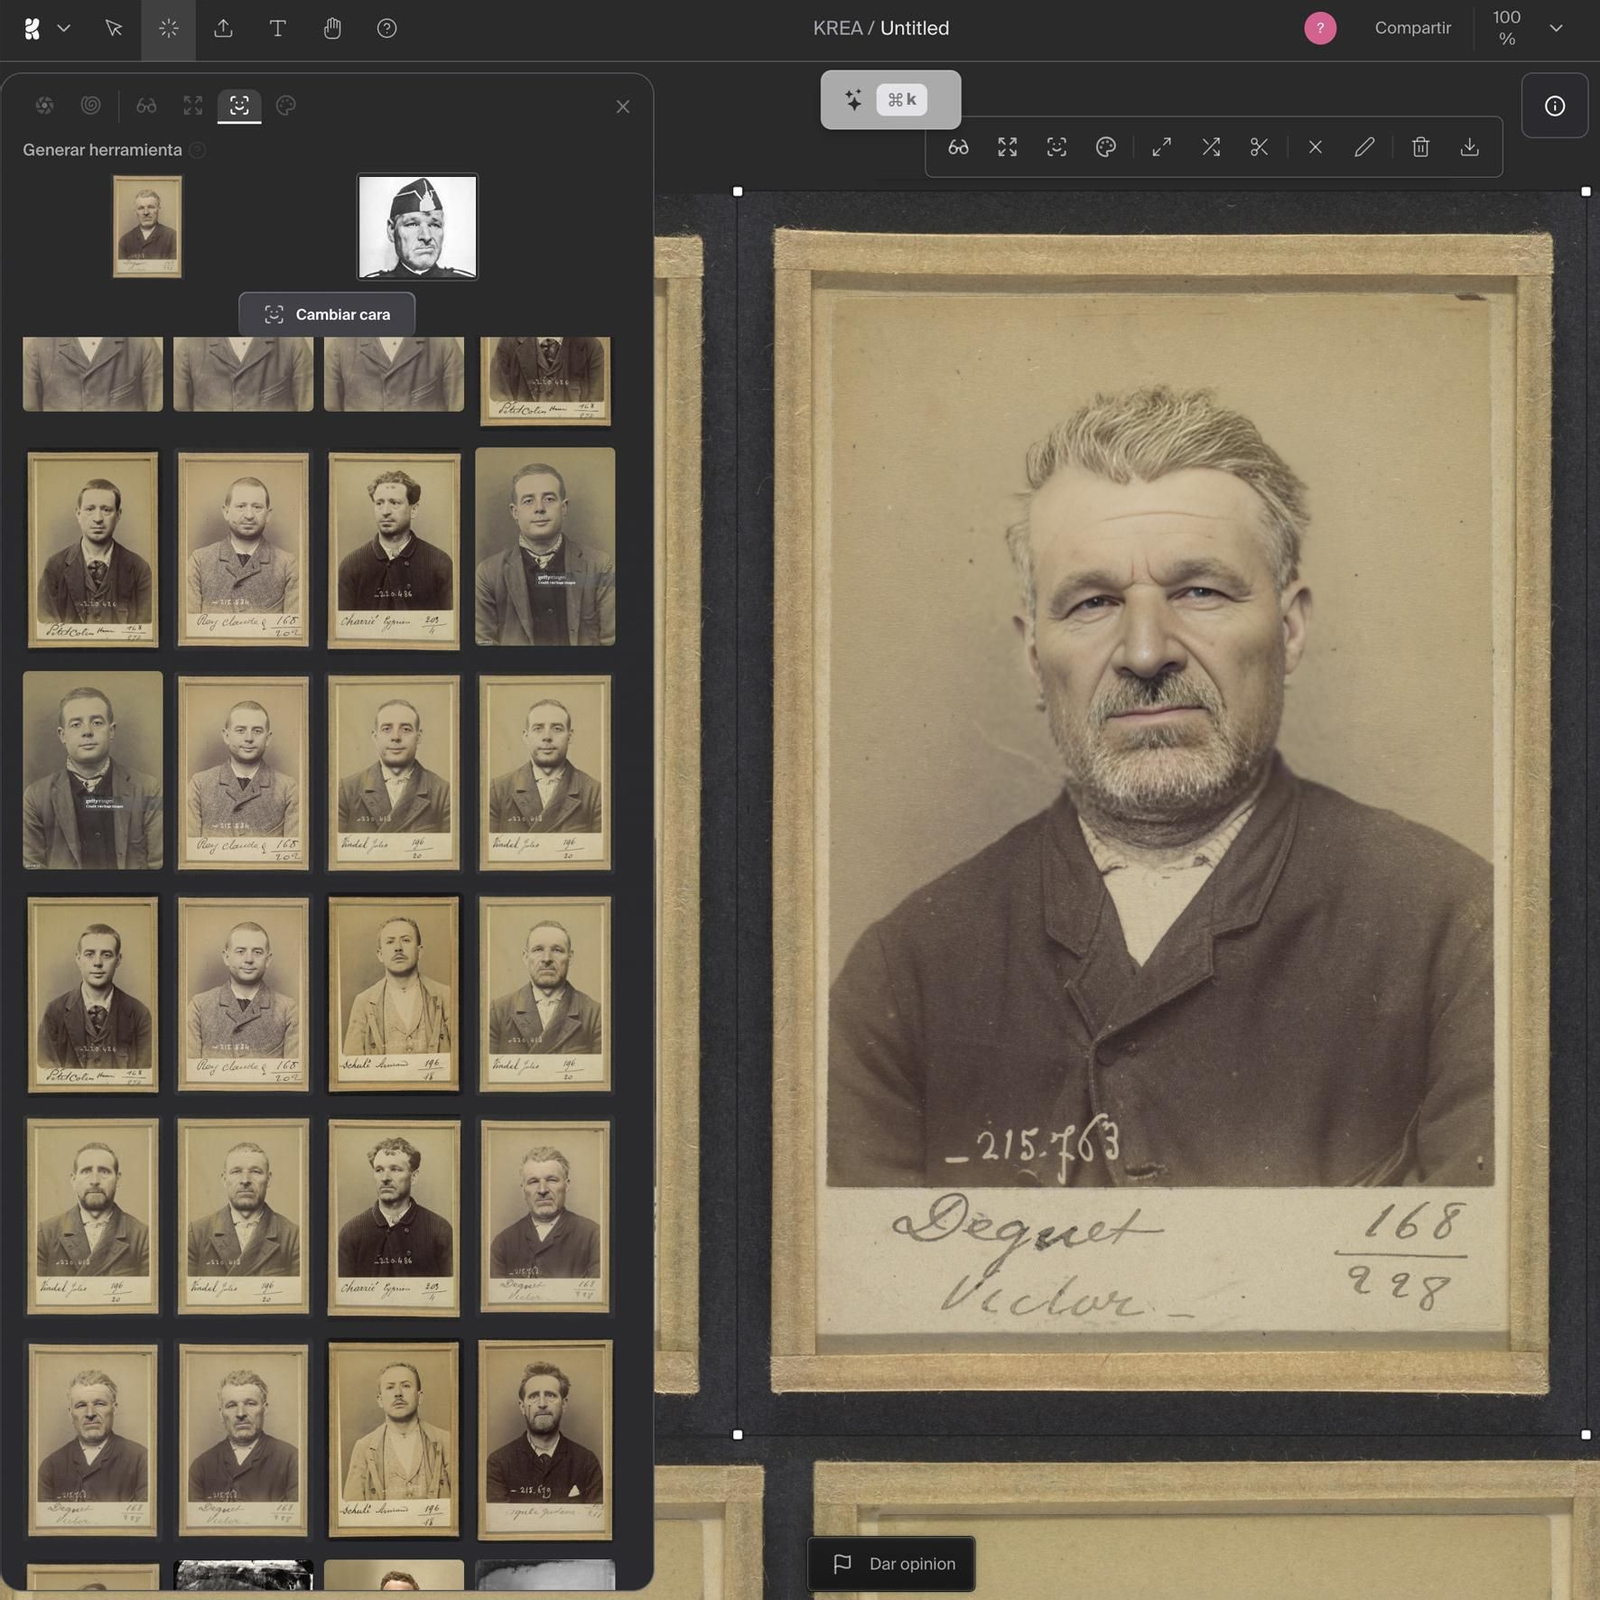The image size is (1600, 1600).
Task: Close the Generar herramienta panel
Action: coord(622,106)
